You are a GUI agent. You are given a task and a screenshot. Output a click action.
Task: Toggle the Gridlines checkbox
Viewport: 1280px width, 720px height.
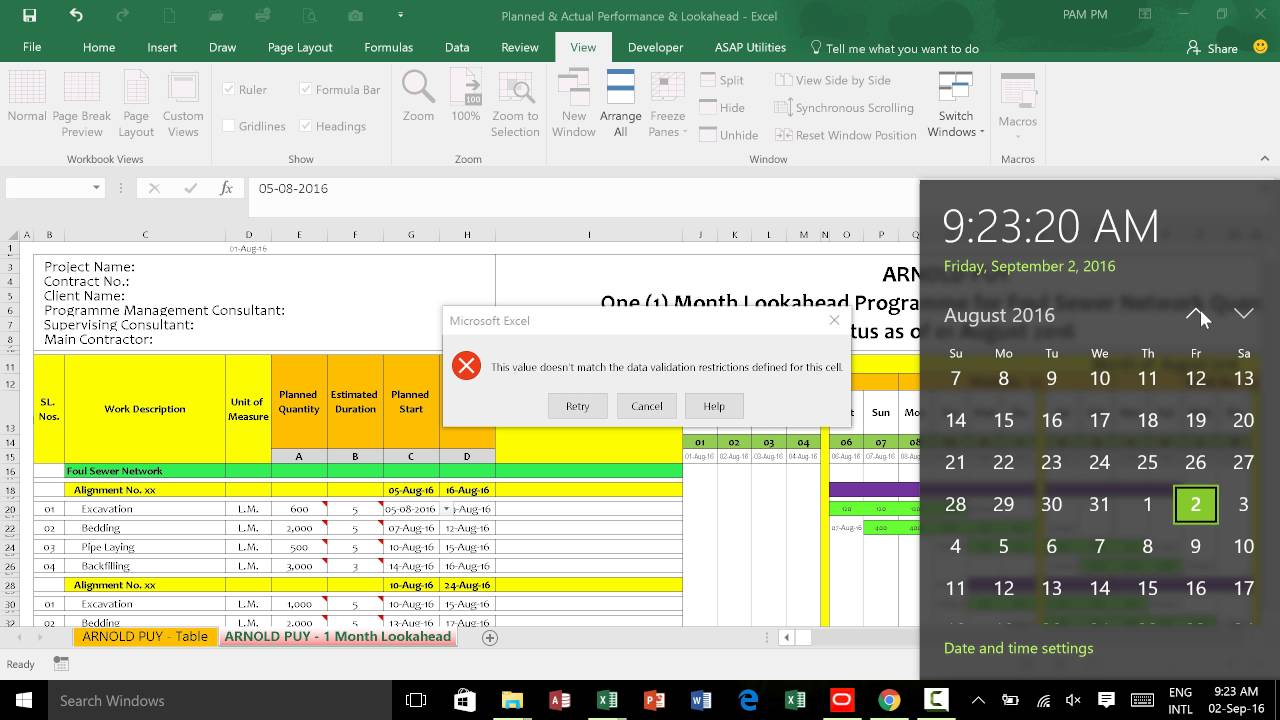229,126
